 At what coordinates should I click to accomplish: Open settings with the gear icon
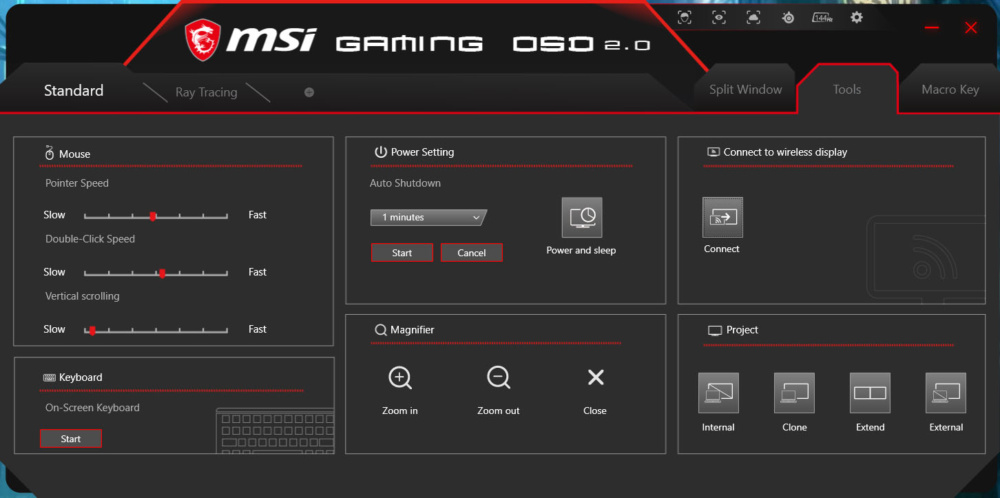tap(857, 18)
